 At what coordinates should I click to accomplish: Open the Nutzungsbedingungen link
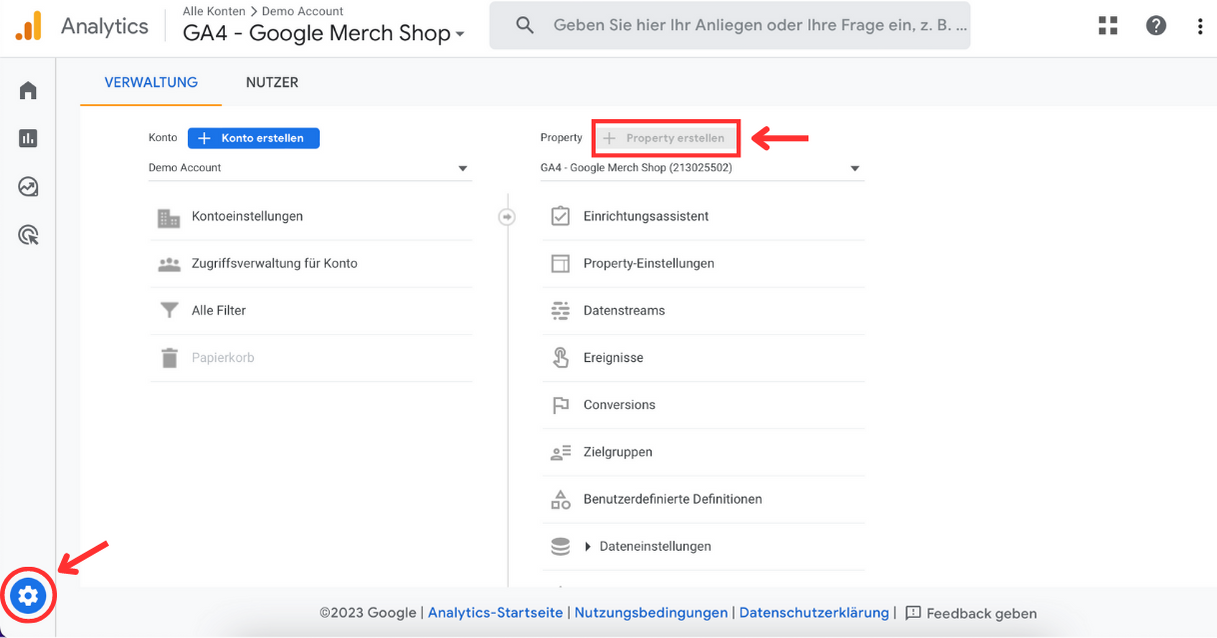pyautogui.click(x=651, y=613)
